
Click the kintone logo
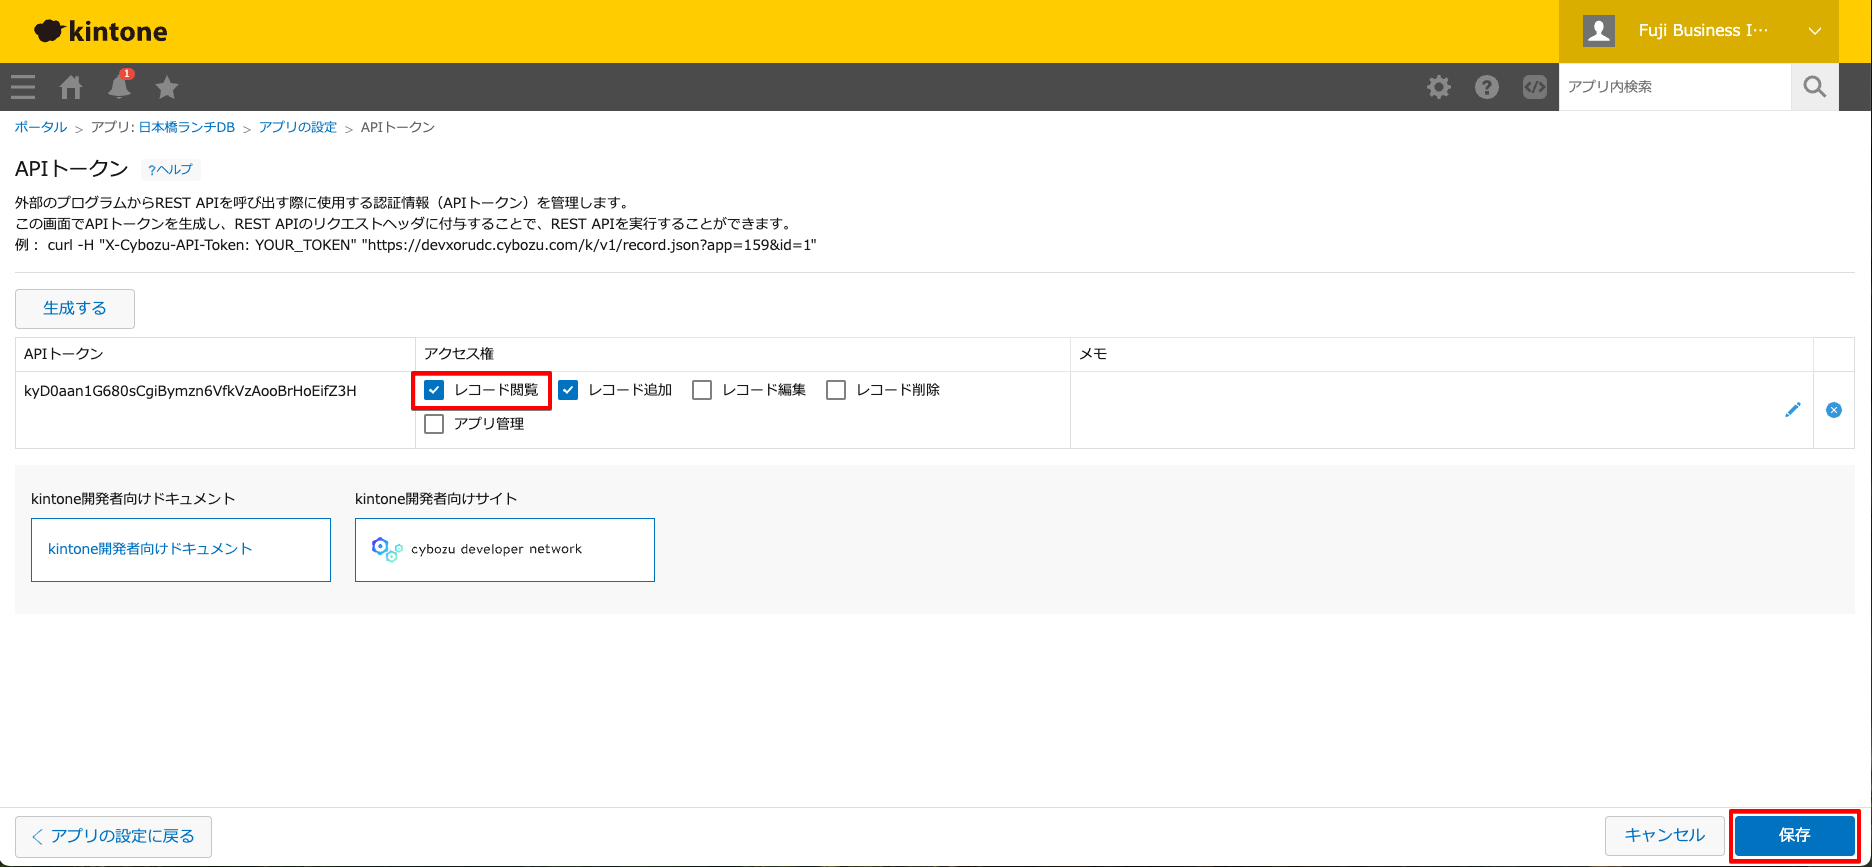pos(101,31)
